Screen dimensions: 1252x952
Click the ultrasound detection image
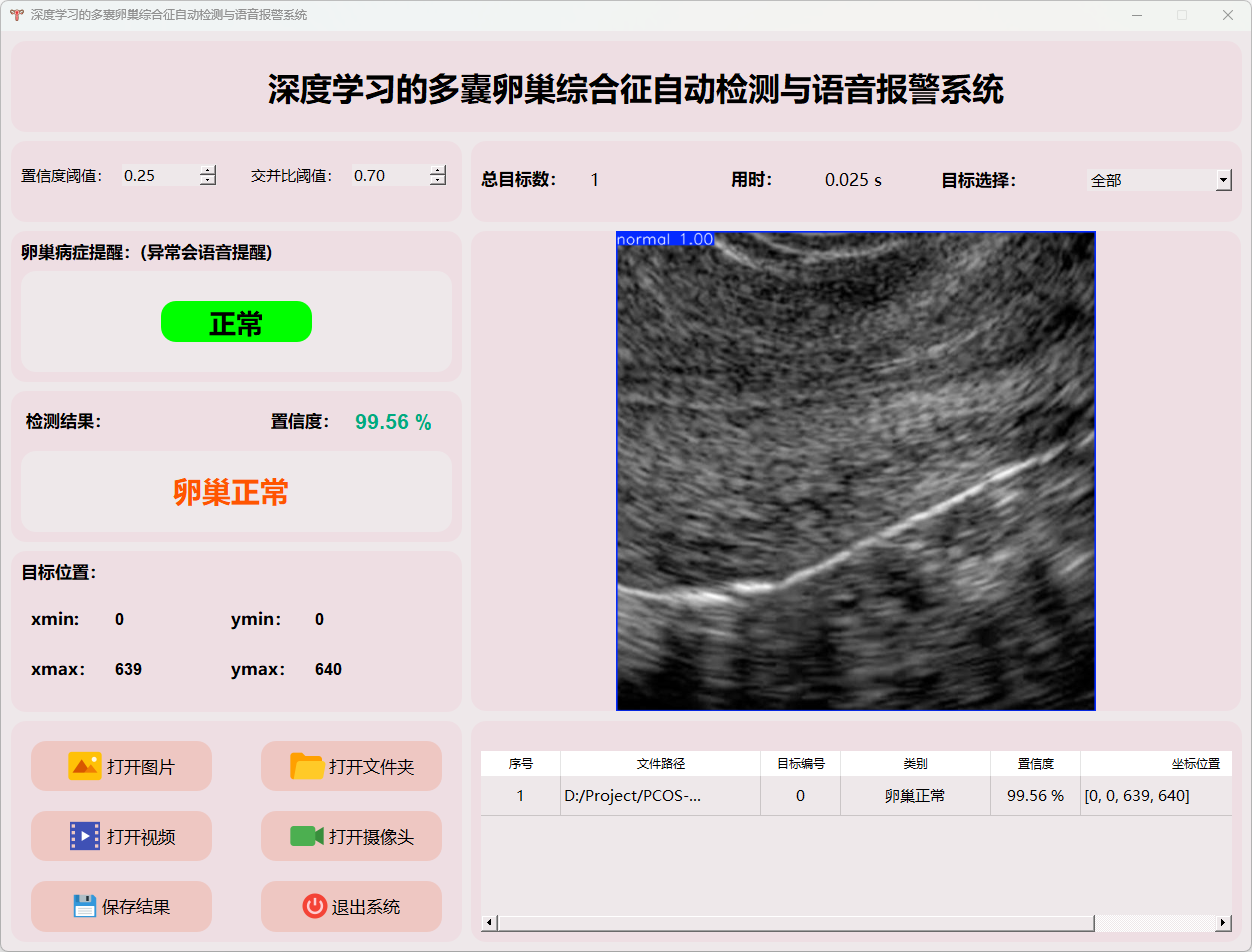(856, 471)
